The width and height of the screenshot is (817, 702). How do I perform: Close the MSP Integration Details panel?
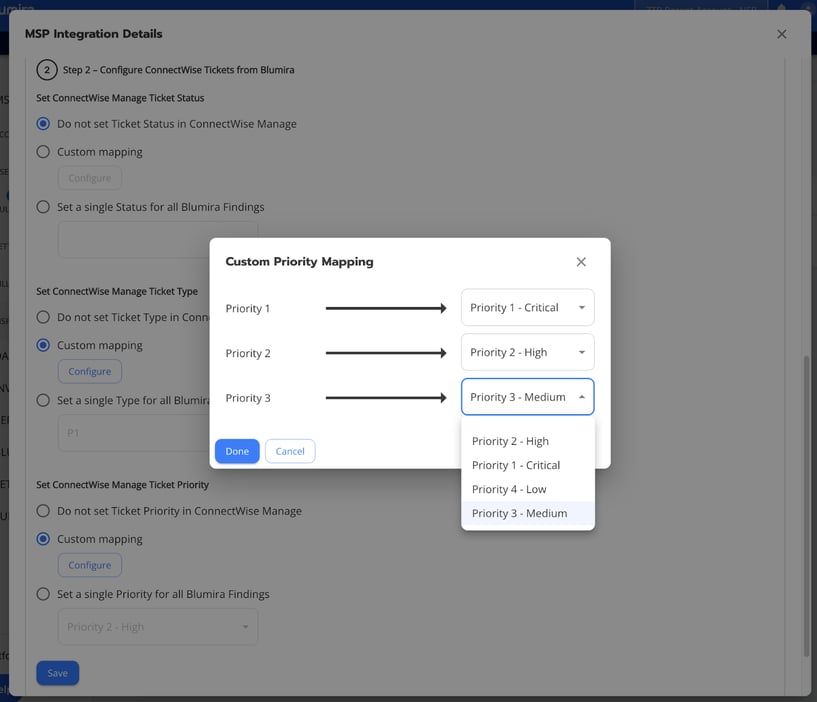781,34
